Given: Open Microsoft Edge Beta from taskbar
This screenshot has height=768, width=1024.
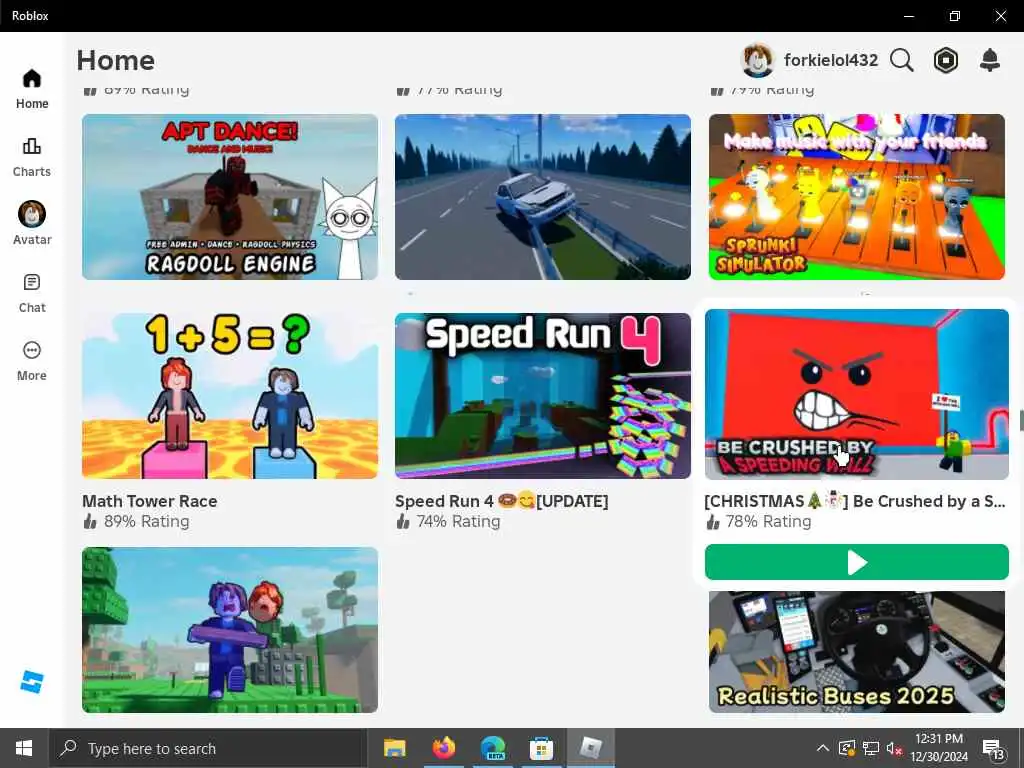Looking at the screenshot, I should tap(493, 748).
